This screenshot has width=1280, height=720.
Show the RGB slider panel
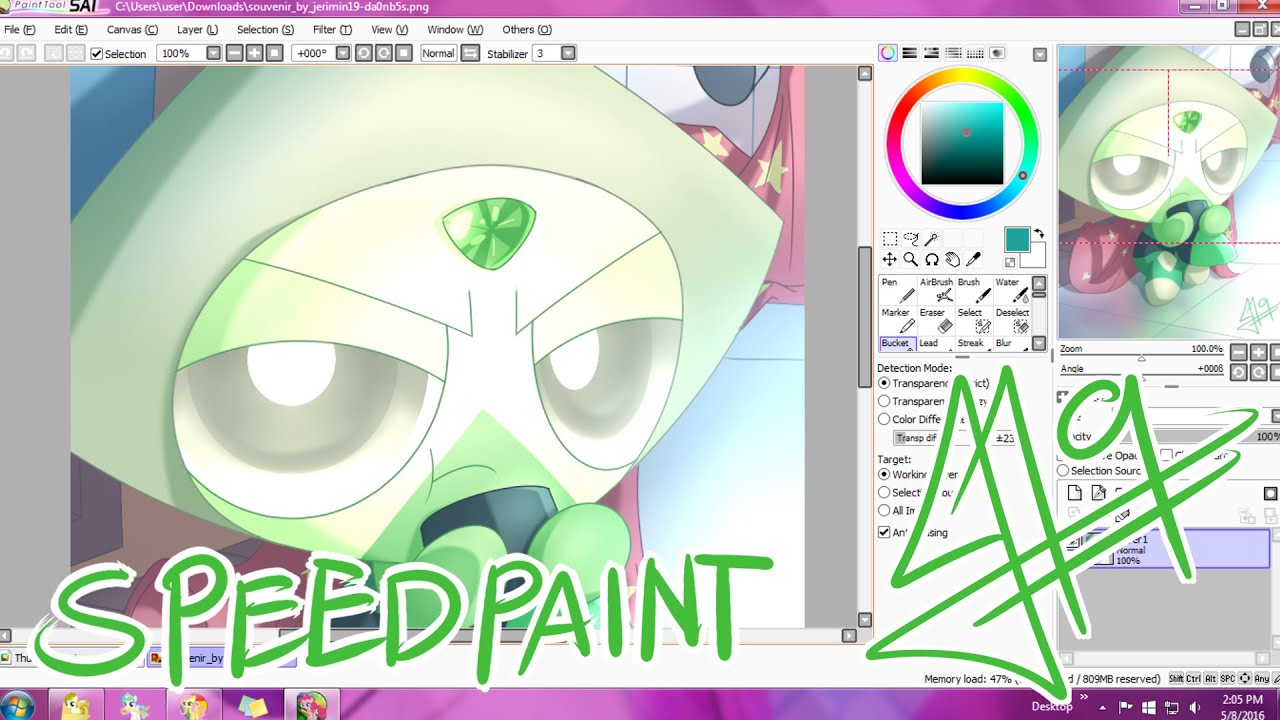[910, 53]
